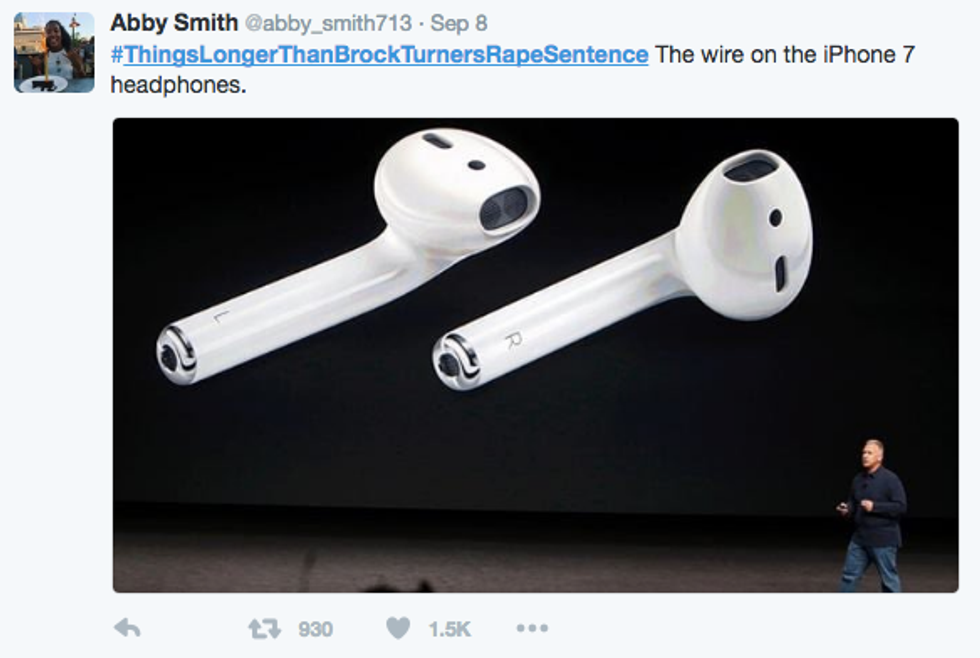
Task: Click the tweet text about iPhone 7 headphones
Action: coord(512,69)
